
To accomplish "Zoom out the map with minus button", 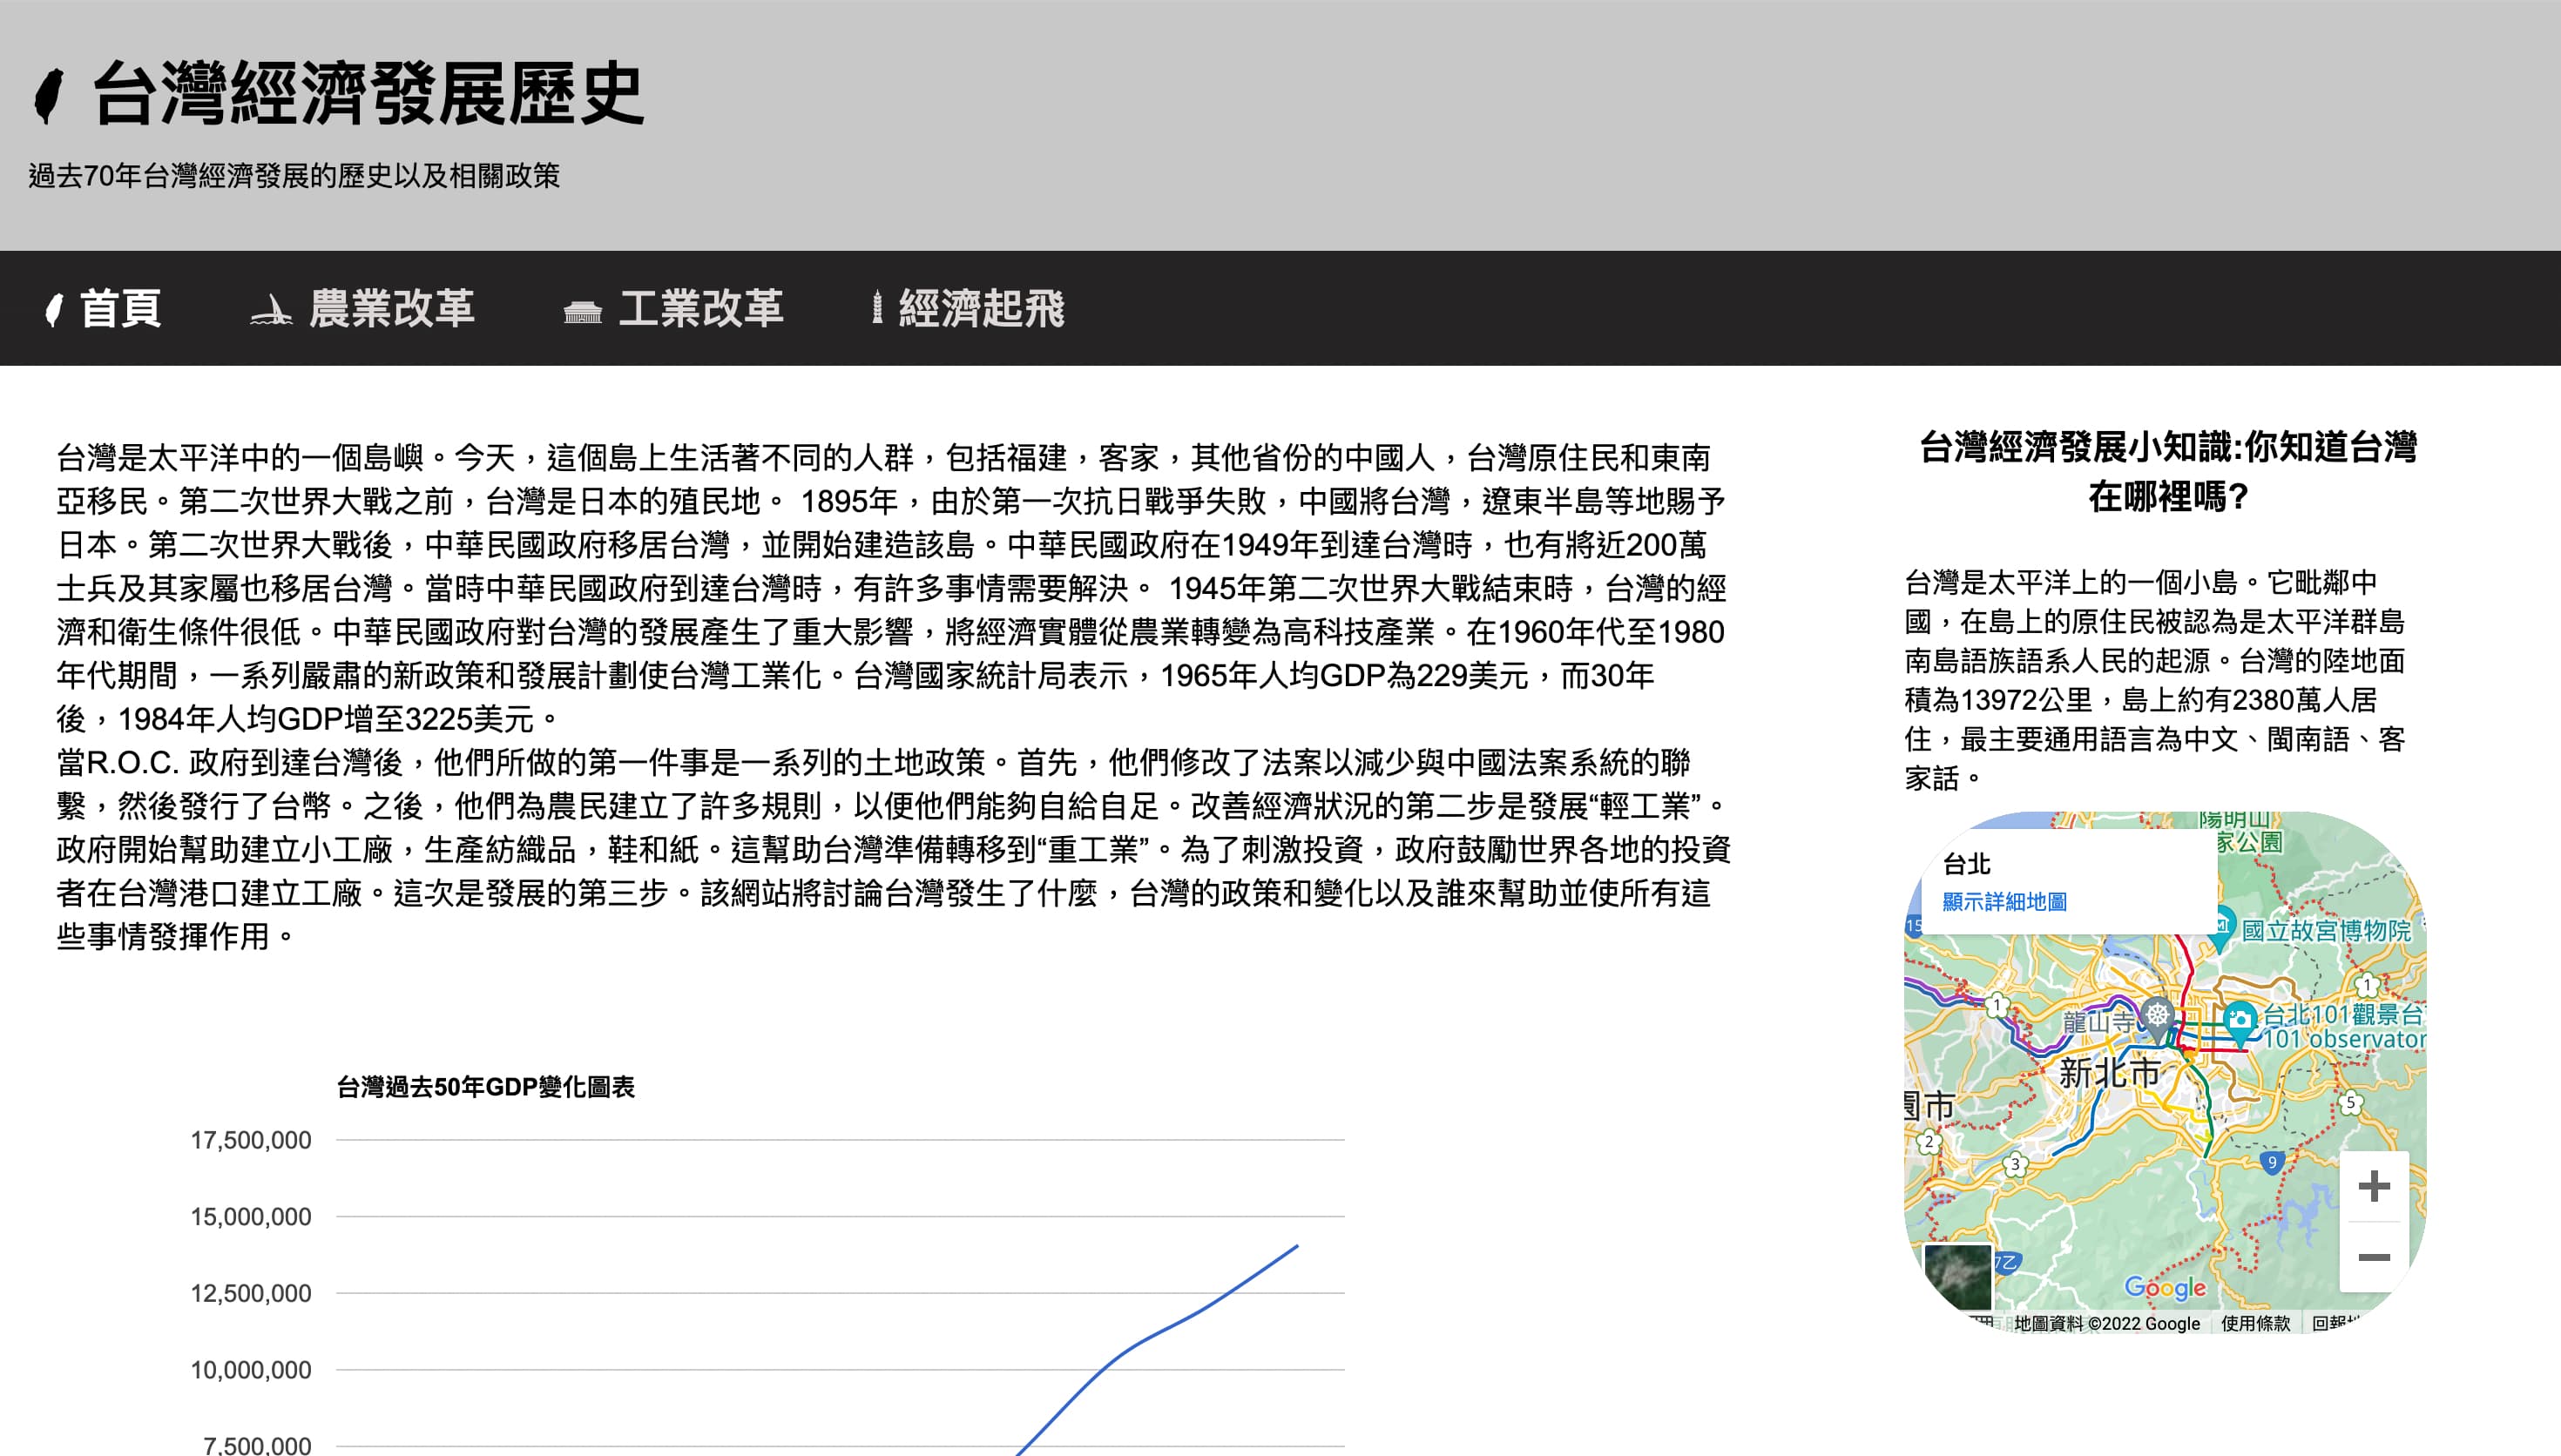I will 2373,1257.
